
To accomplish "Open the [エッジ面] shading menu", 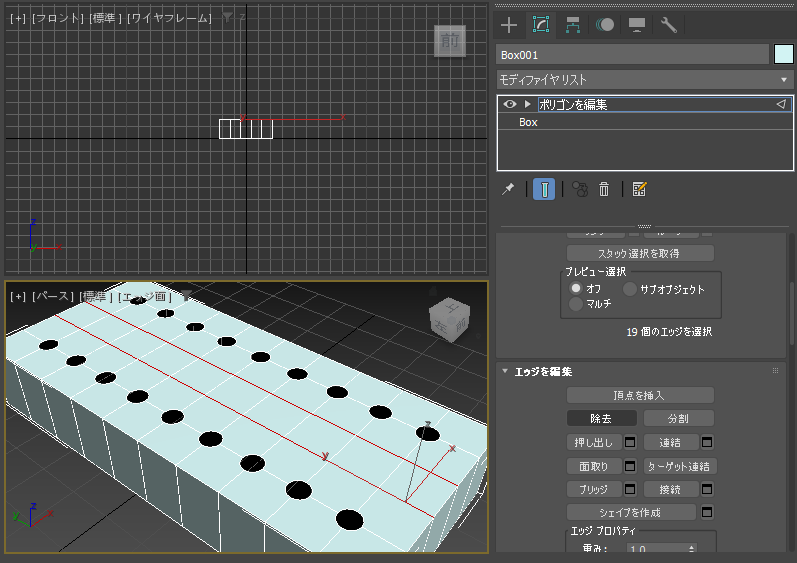I will pos(145,296).
